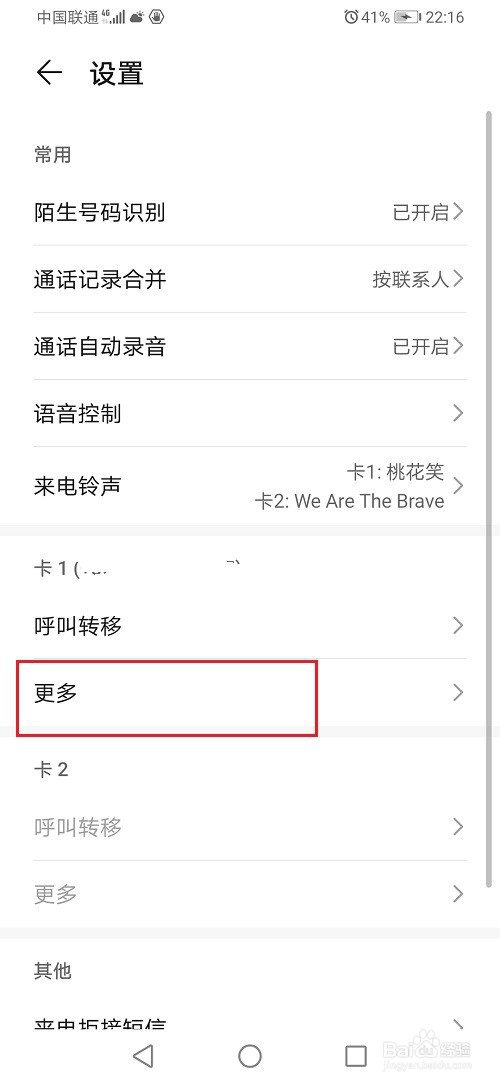Screen dimensions: 500x1083
Task: Tap chevron on 卡1 呼叫转移 row
Action: (457, 626)
